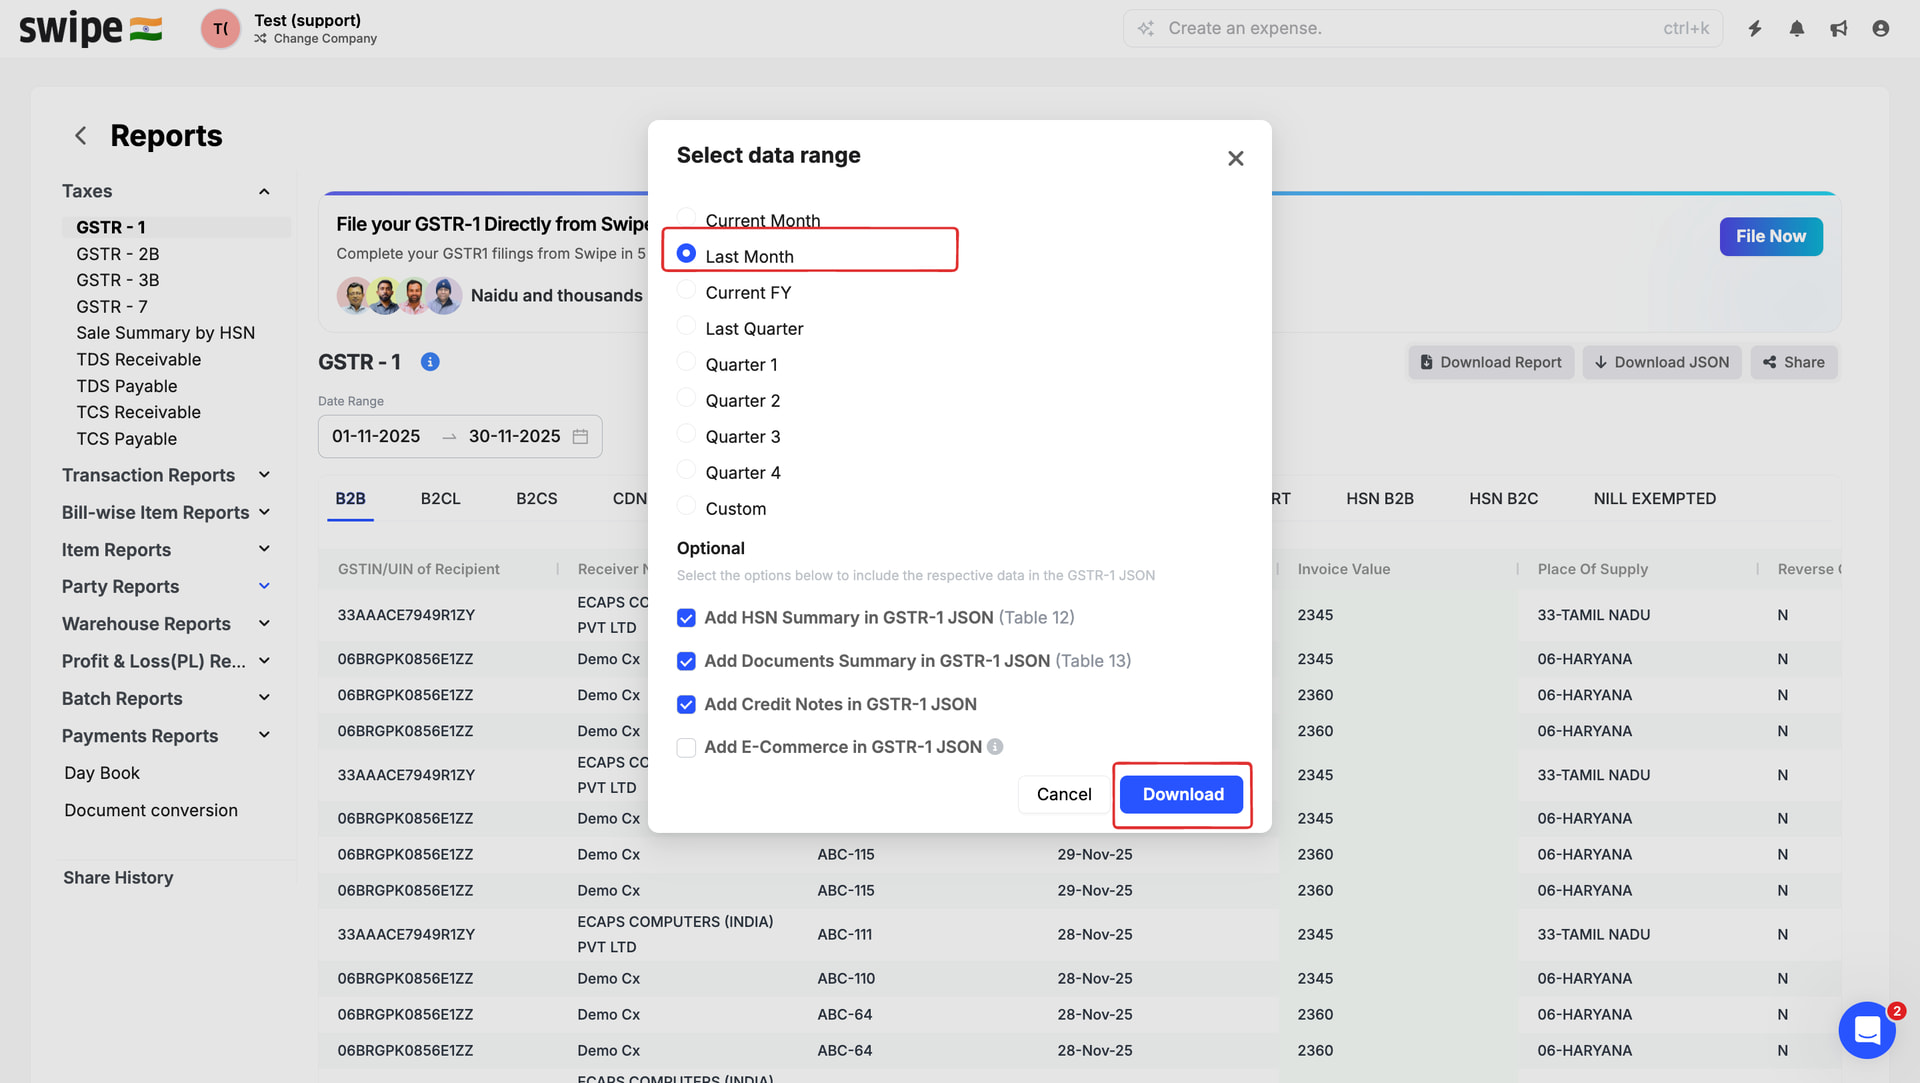The height and width of the screenshot is (1083, 1920).
Task: Choose the Quarter 3 radio option
Action: pos(686,435)
